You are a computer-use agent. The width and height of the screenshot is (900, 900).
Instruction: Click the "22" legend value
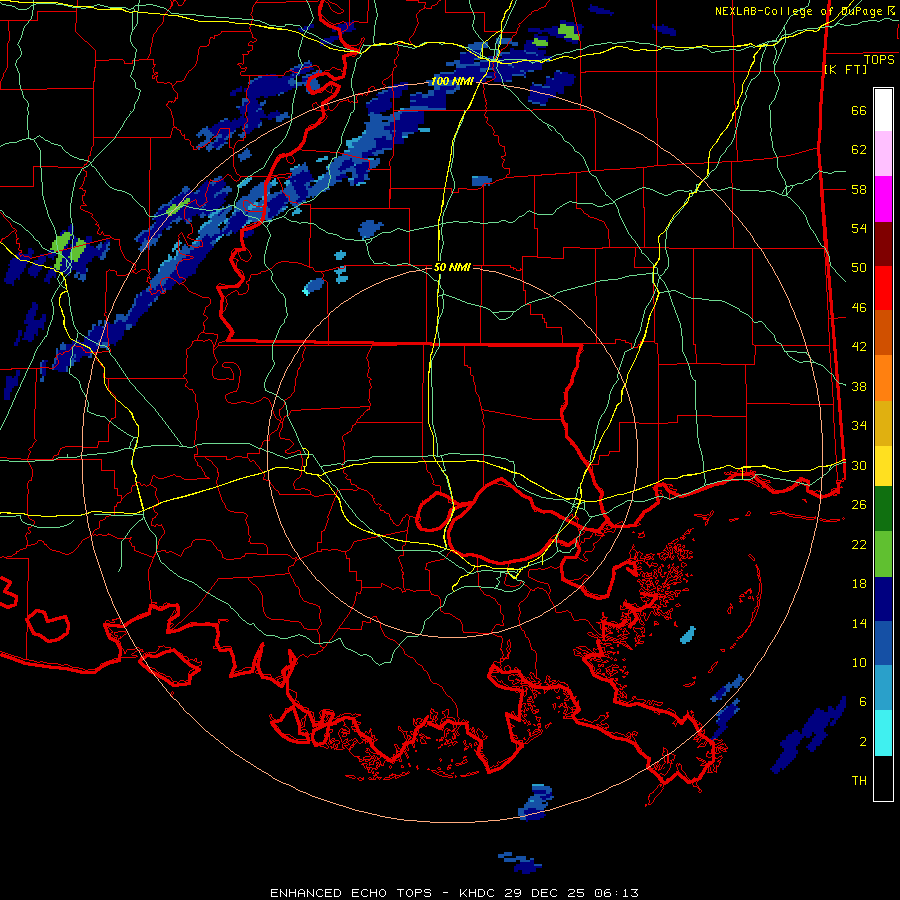click(x=859, y=544)
